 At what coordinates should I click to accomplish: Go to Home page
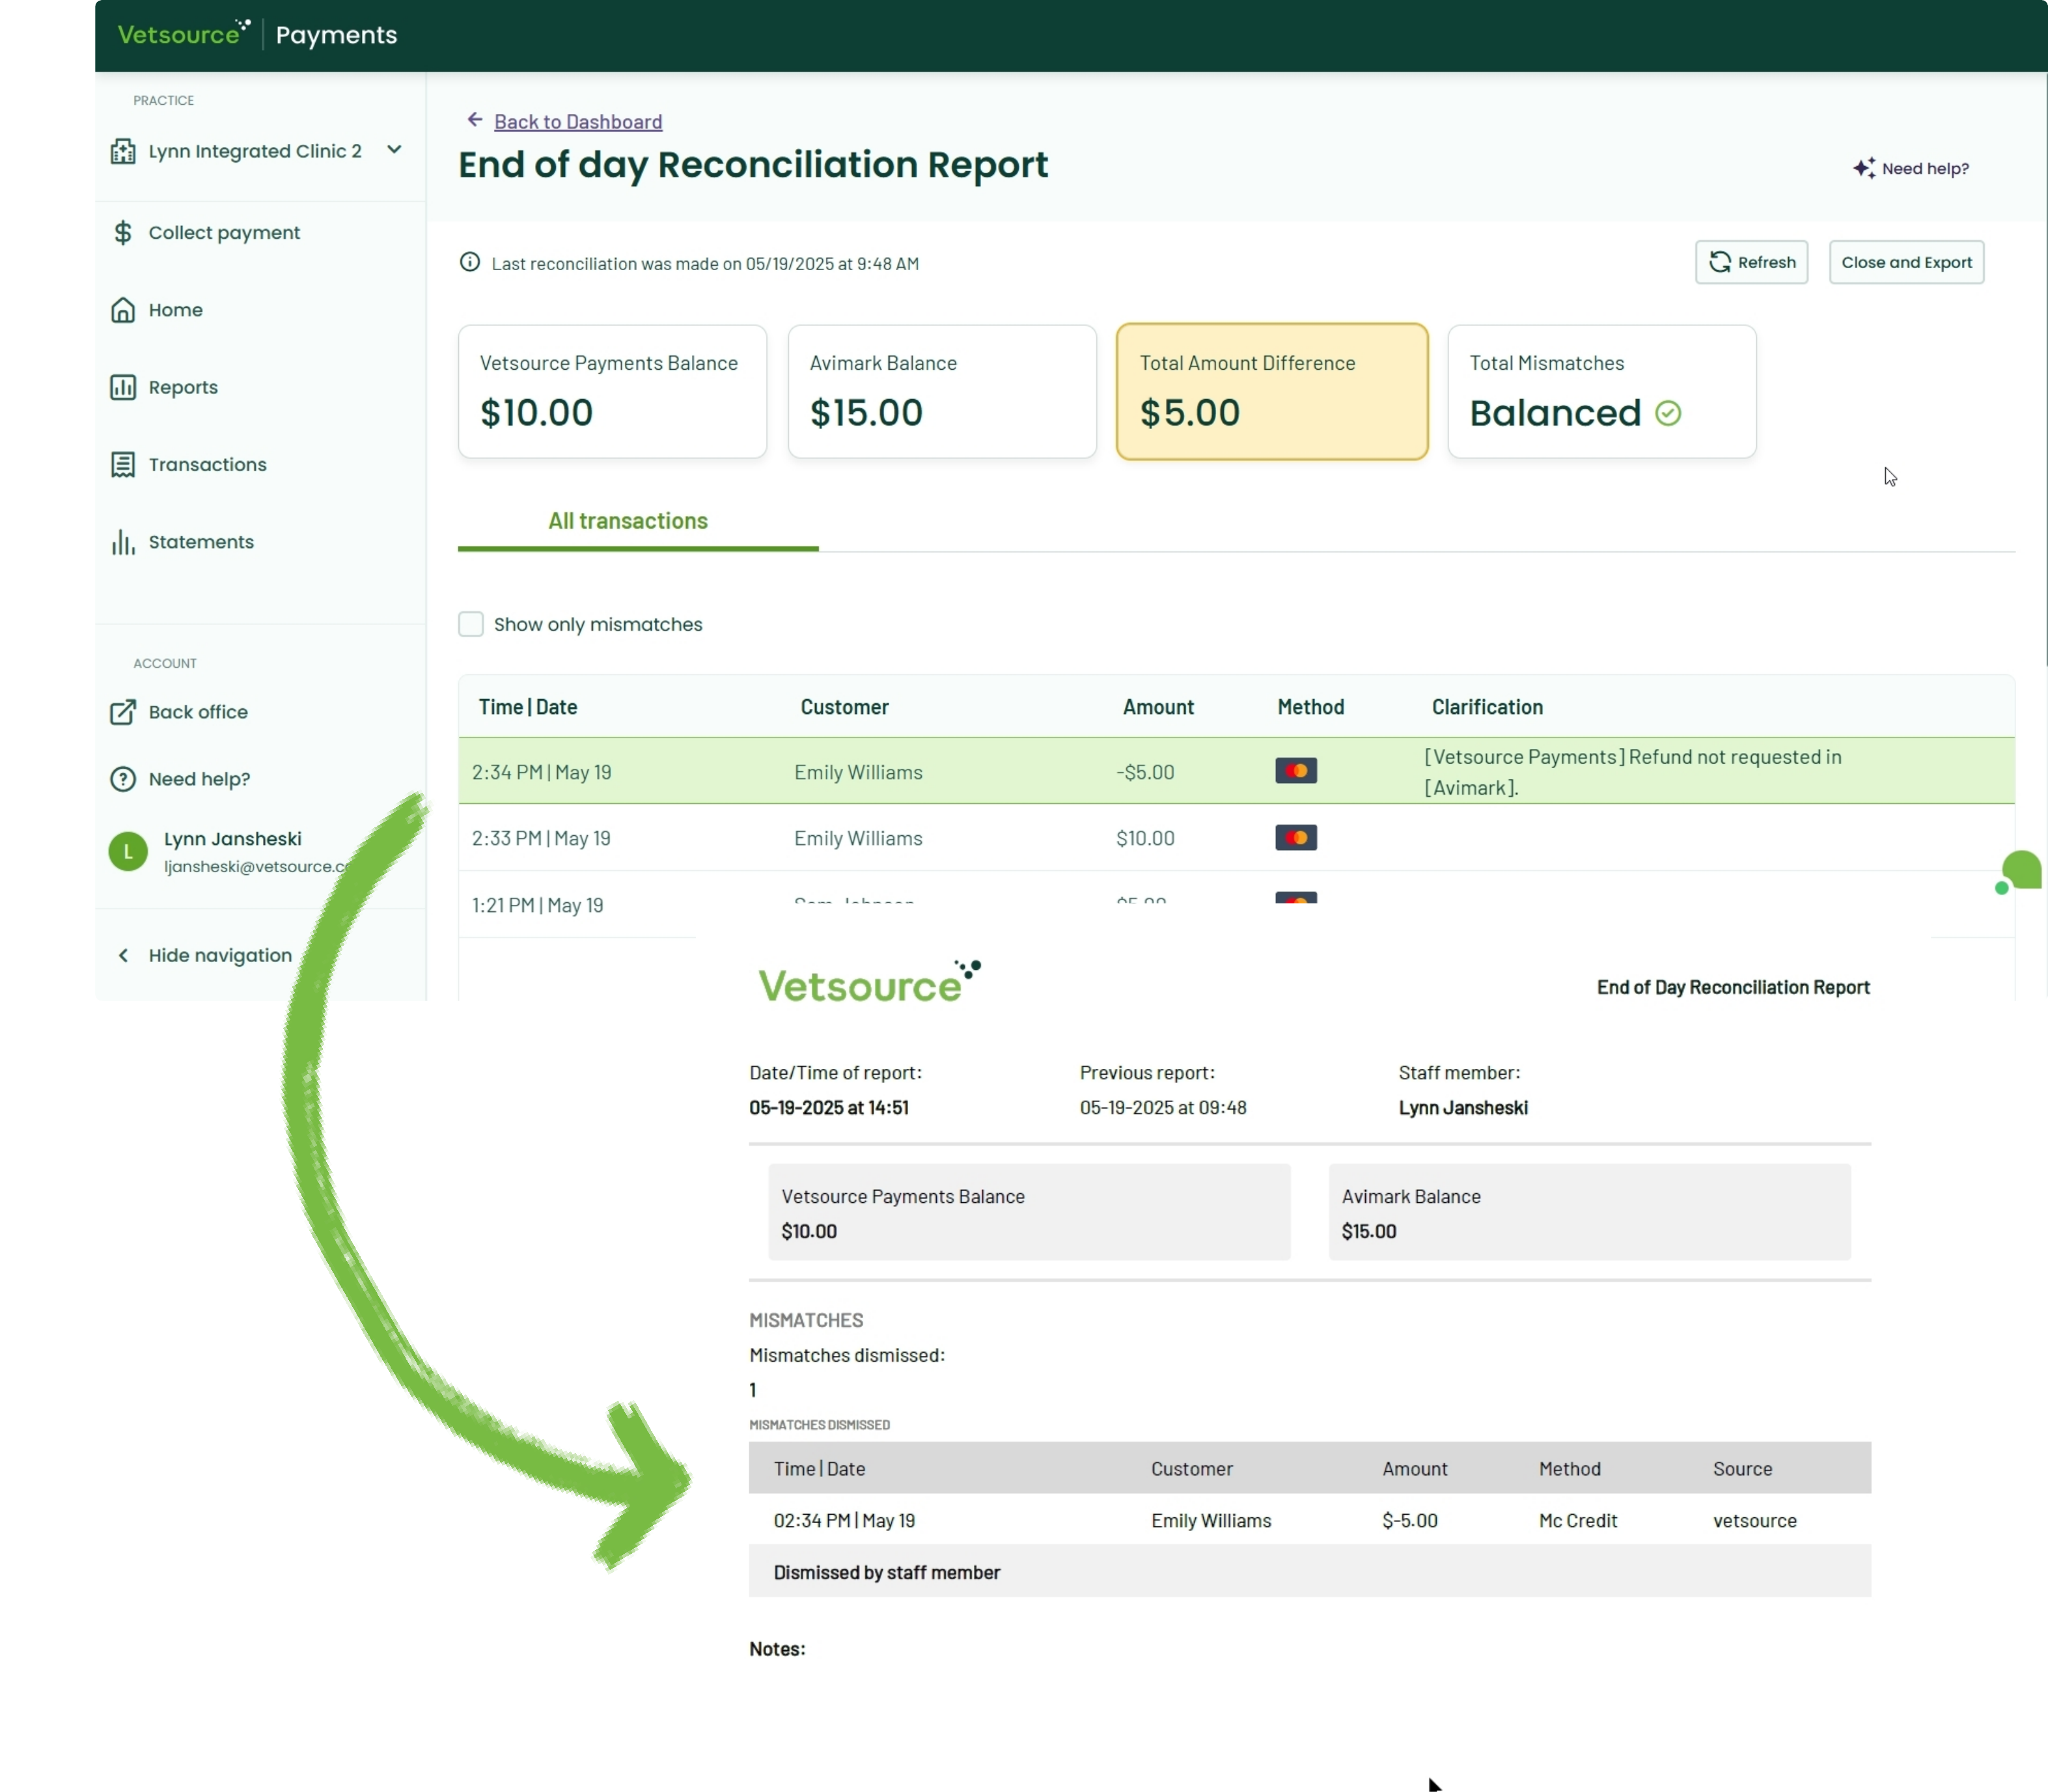pos(175,310)
